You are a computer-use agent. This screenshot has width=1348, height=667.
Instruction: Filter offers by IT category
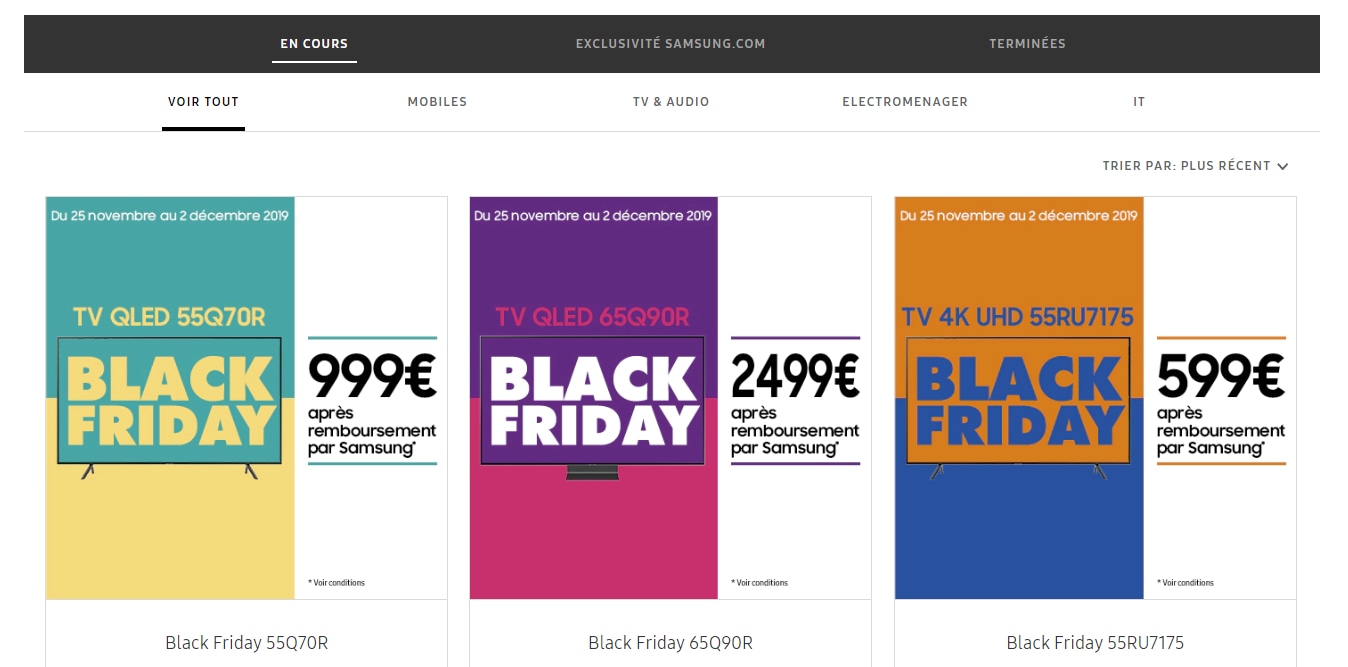tap(1139, 102)
